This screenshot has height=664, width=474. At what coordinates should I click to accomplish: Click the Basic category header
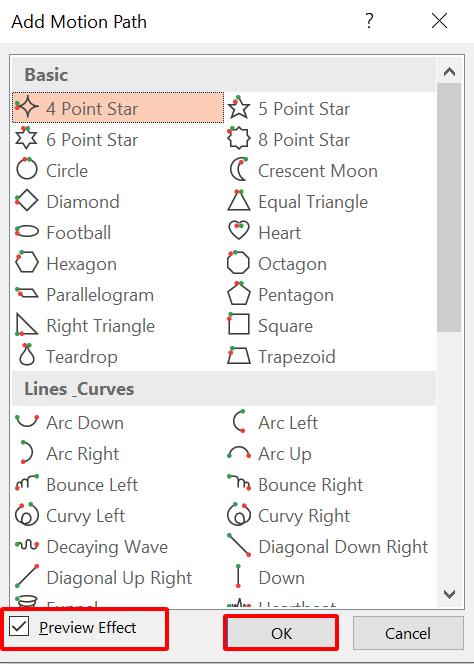pyautogui.click(x=224, y=75)
